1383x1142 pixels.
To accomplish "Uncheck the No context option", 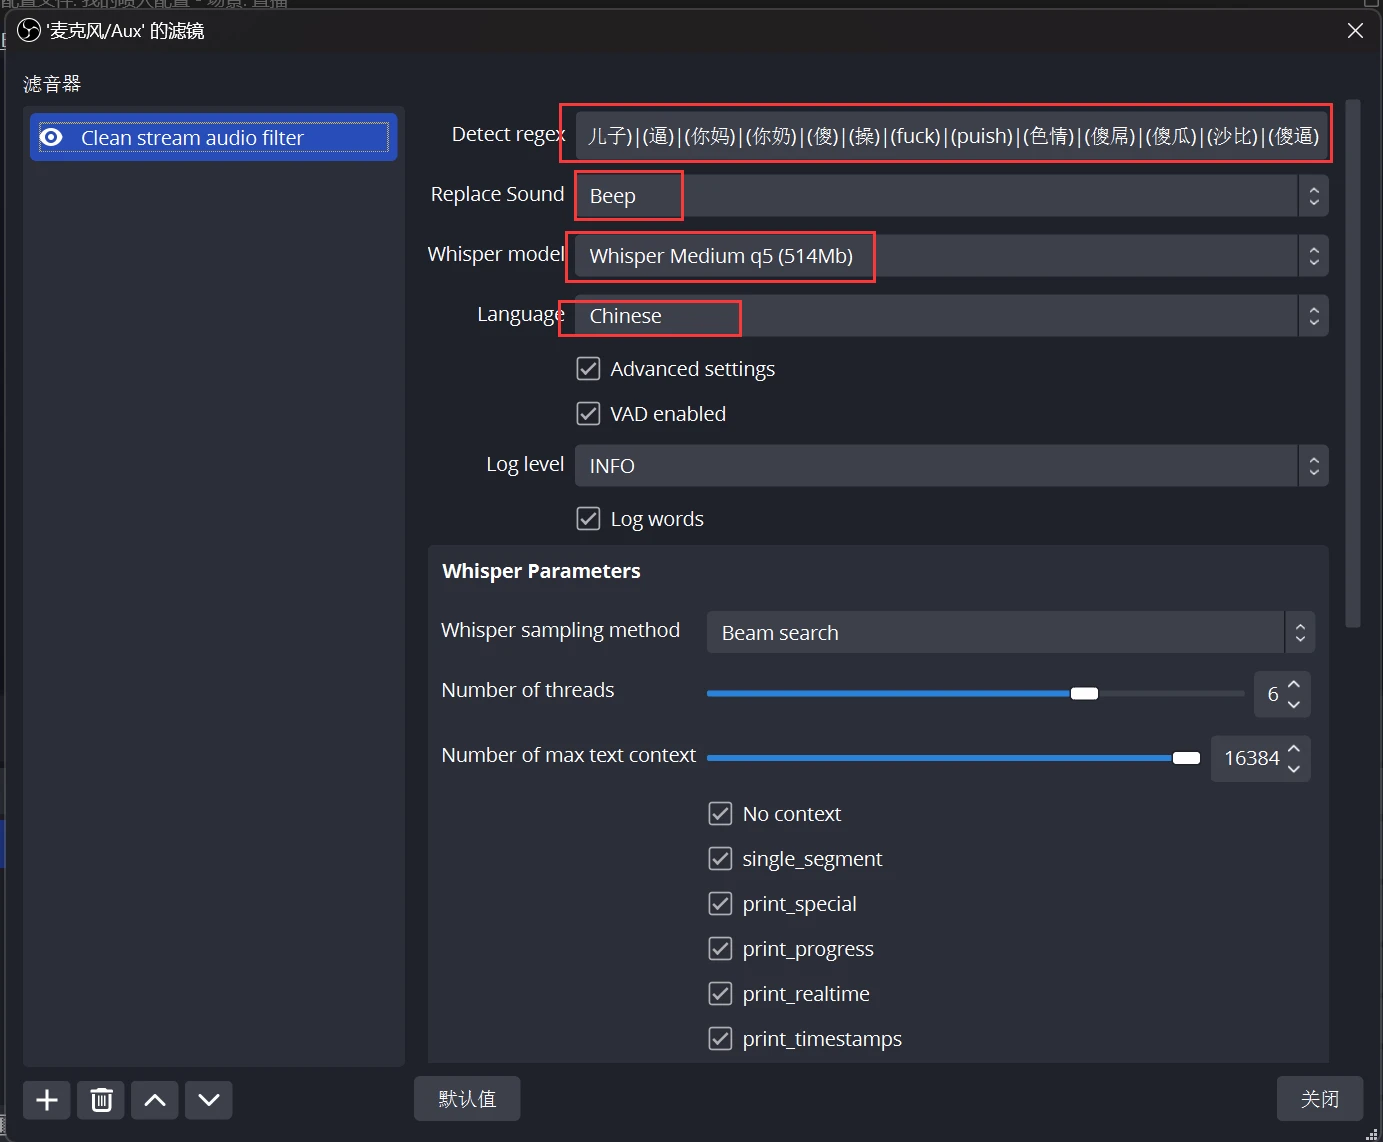I will (720, 814).
